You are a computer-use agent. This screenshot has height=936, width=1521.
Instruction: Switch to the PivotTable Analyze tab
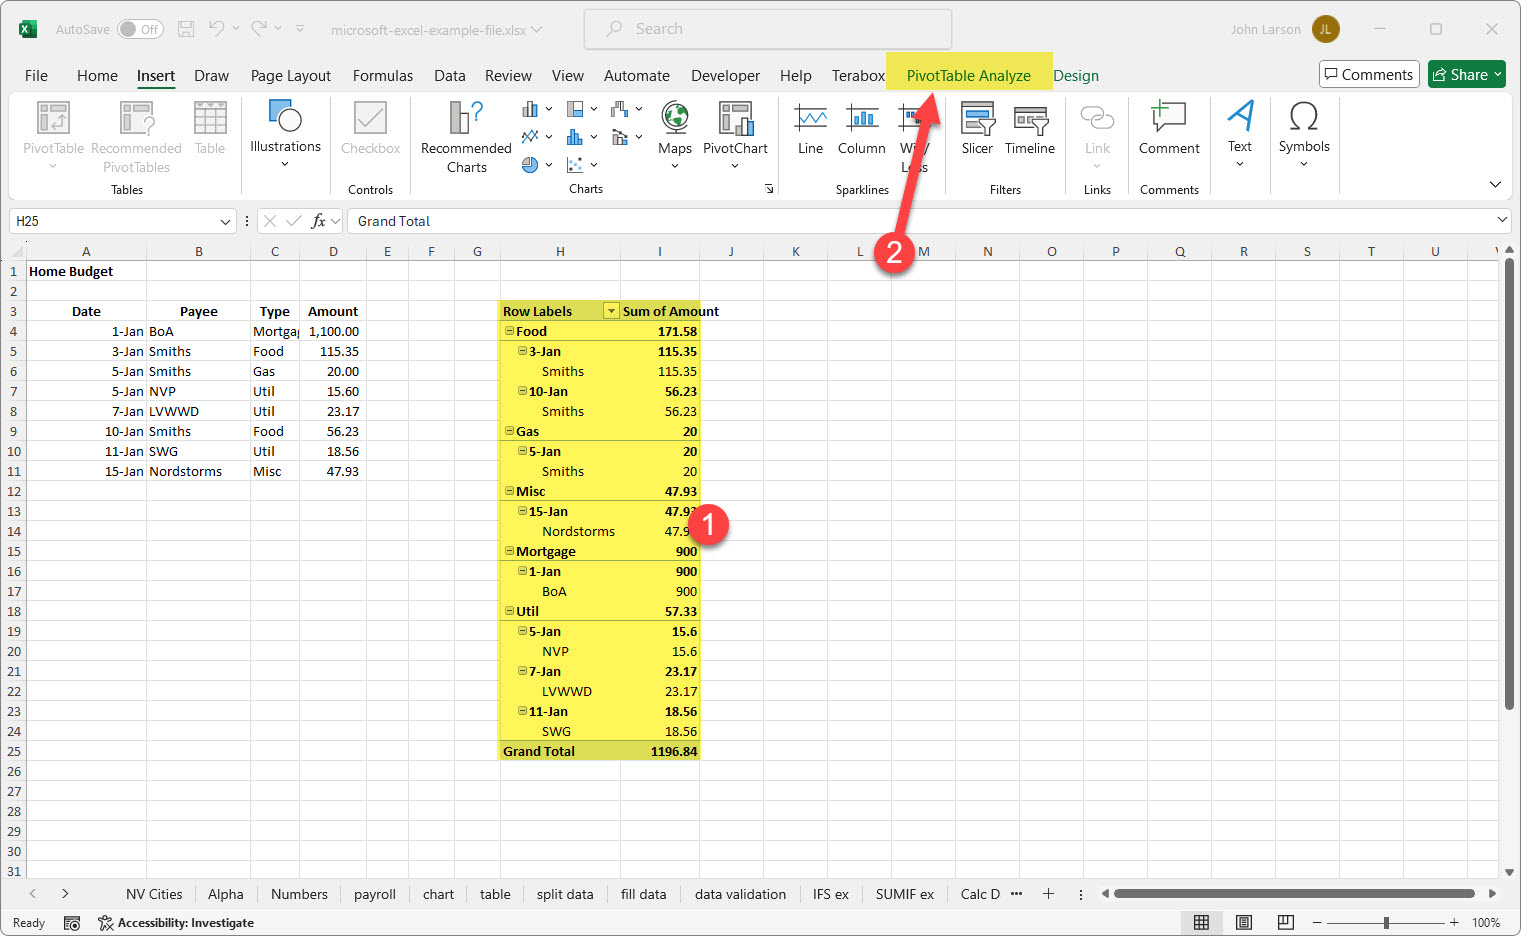point(969,75)
